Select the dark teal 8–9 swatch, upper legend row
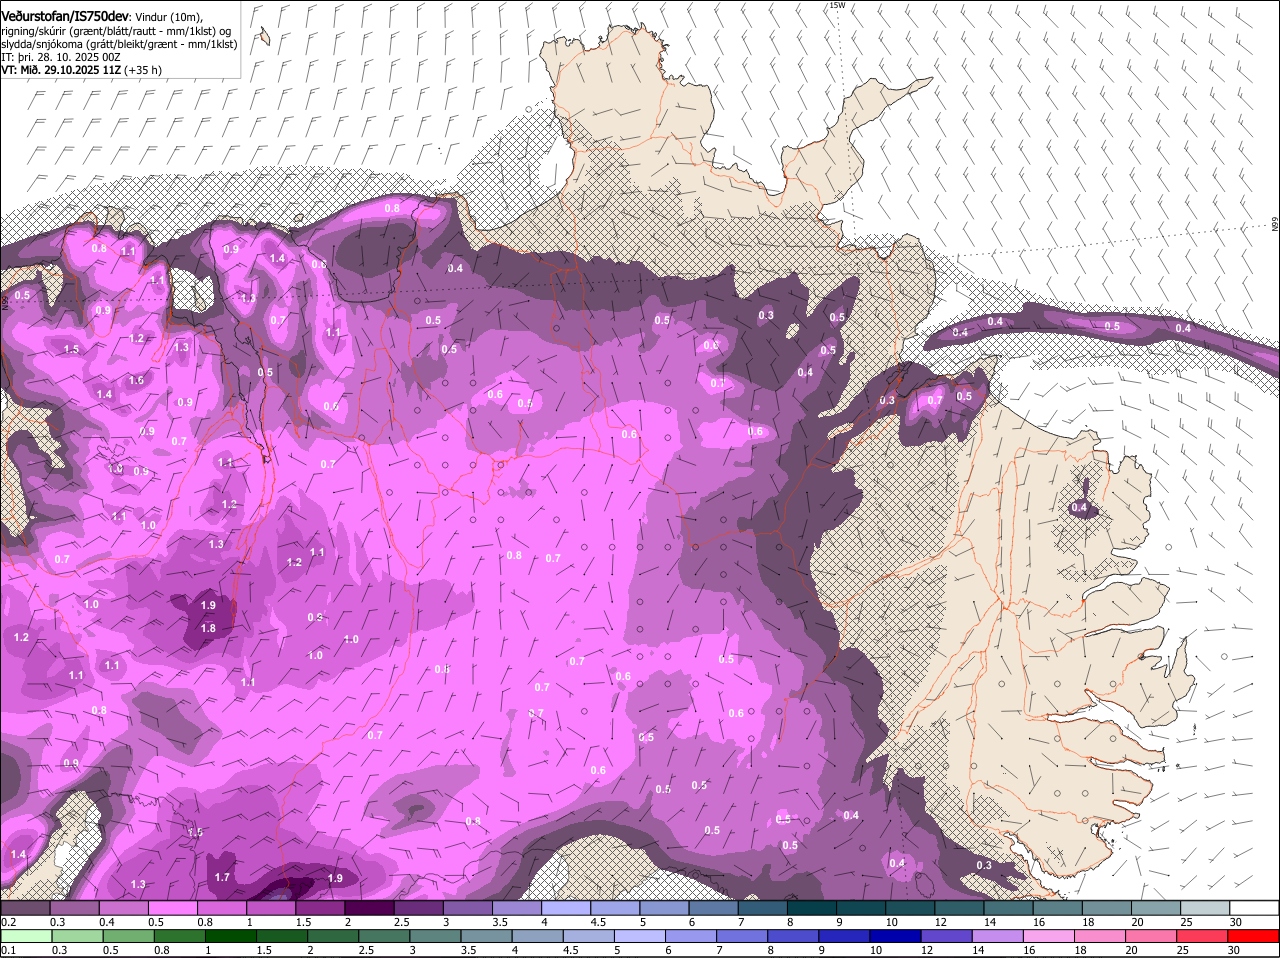The image size is (1280, 958). pyautogui.click(x=812, y=908)
